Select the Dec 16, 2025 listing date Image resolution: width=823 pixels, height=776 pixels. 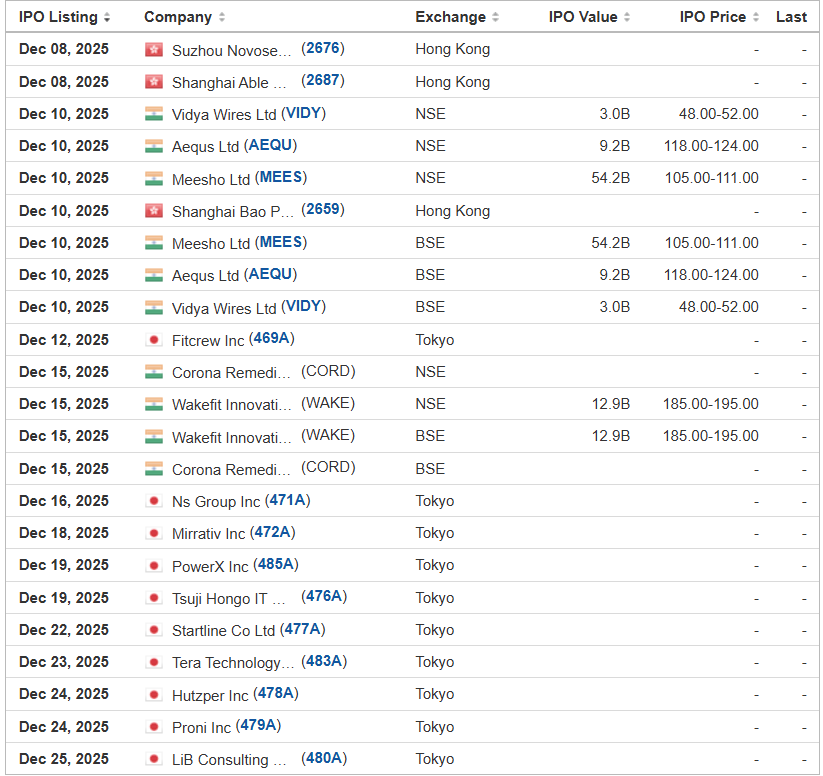point(64,501)
